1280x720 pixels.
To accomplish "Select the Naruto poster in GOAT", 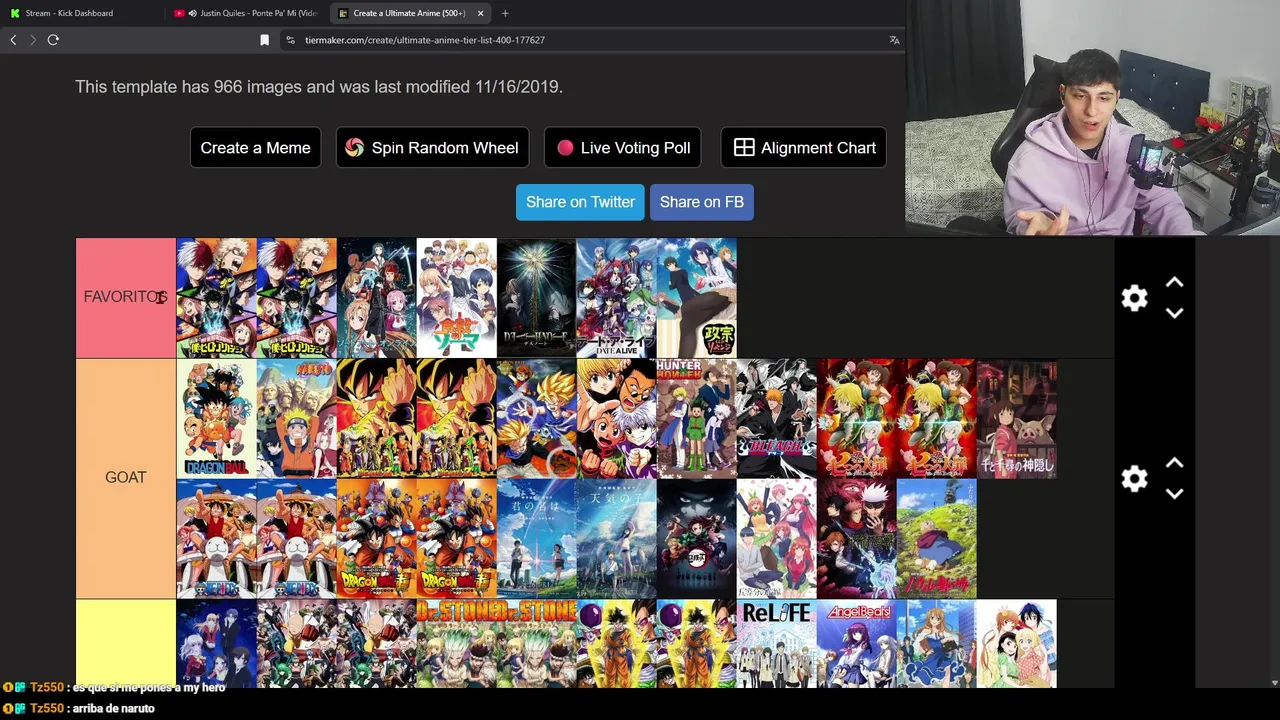I will click(x=297, y=418).
